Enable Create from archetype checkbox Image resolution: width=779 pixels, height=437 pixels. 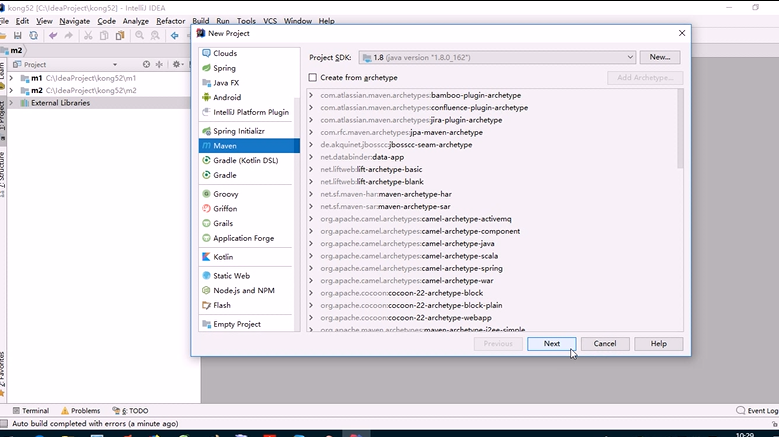312,77
